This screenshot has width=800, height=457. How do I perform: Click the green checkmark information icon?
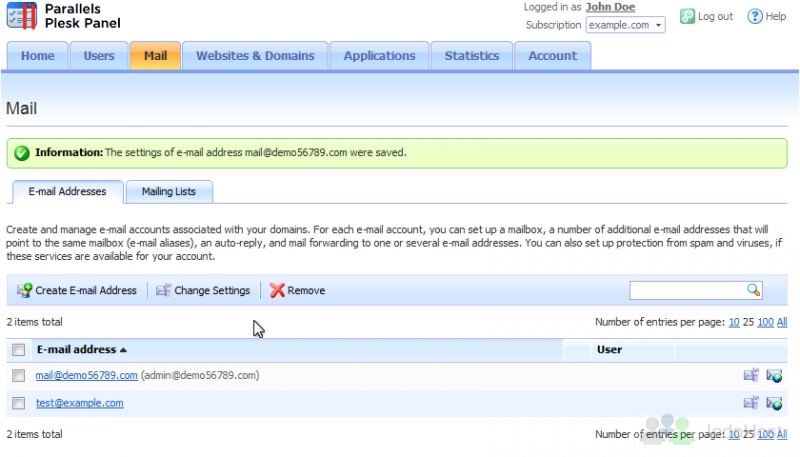coord(21,153)
